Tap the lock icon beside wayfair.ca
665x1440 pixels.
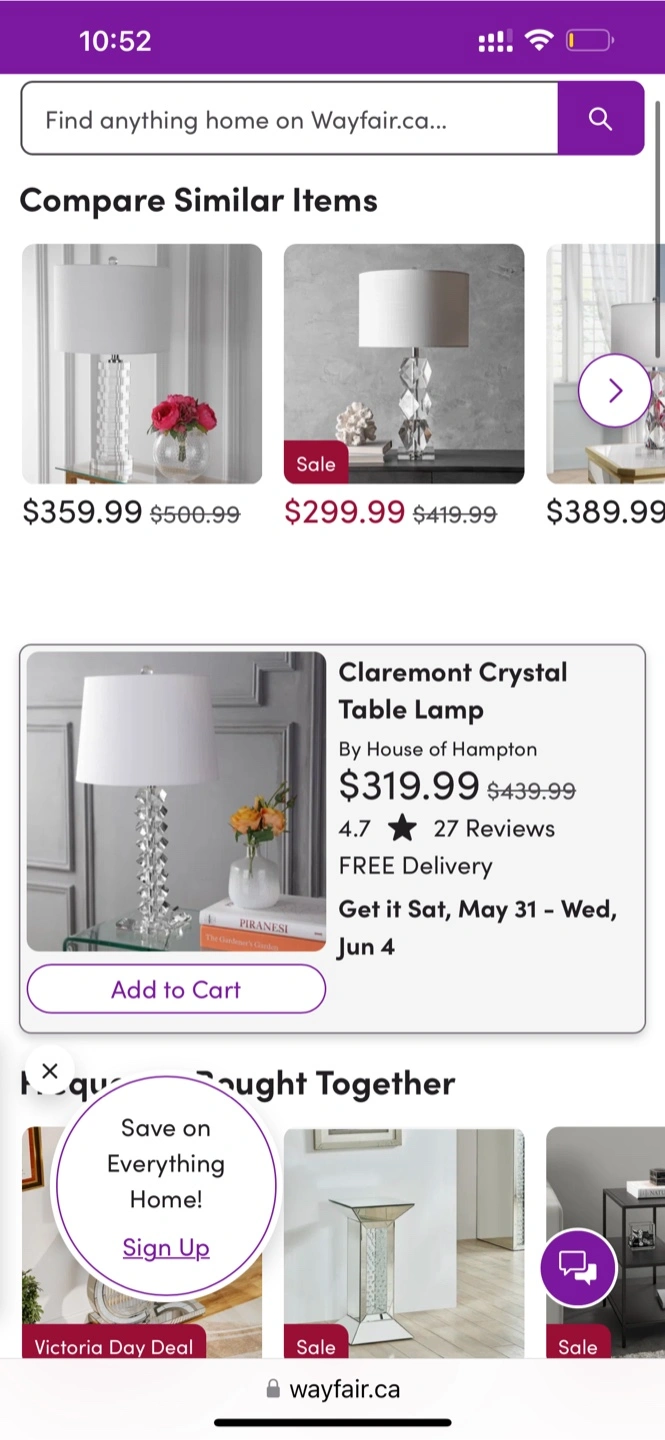pos(273,1389)
